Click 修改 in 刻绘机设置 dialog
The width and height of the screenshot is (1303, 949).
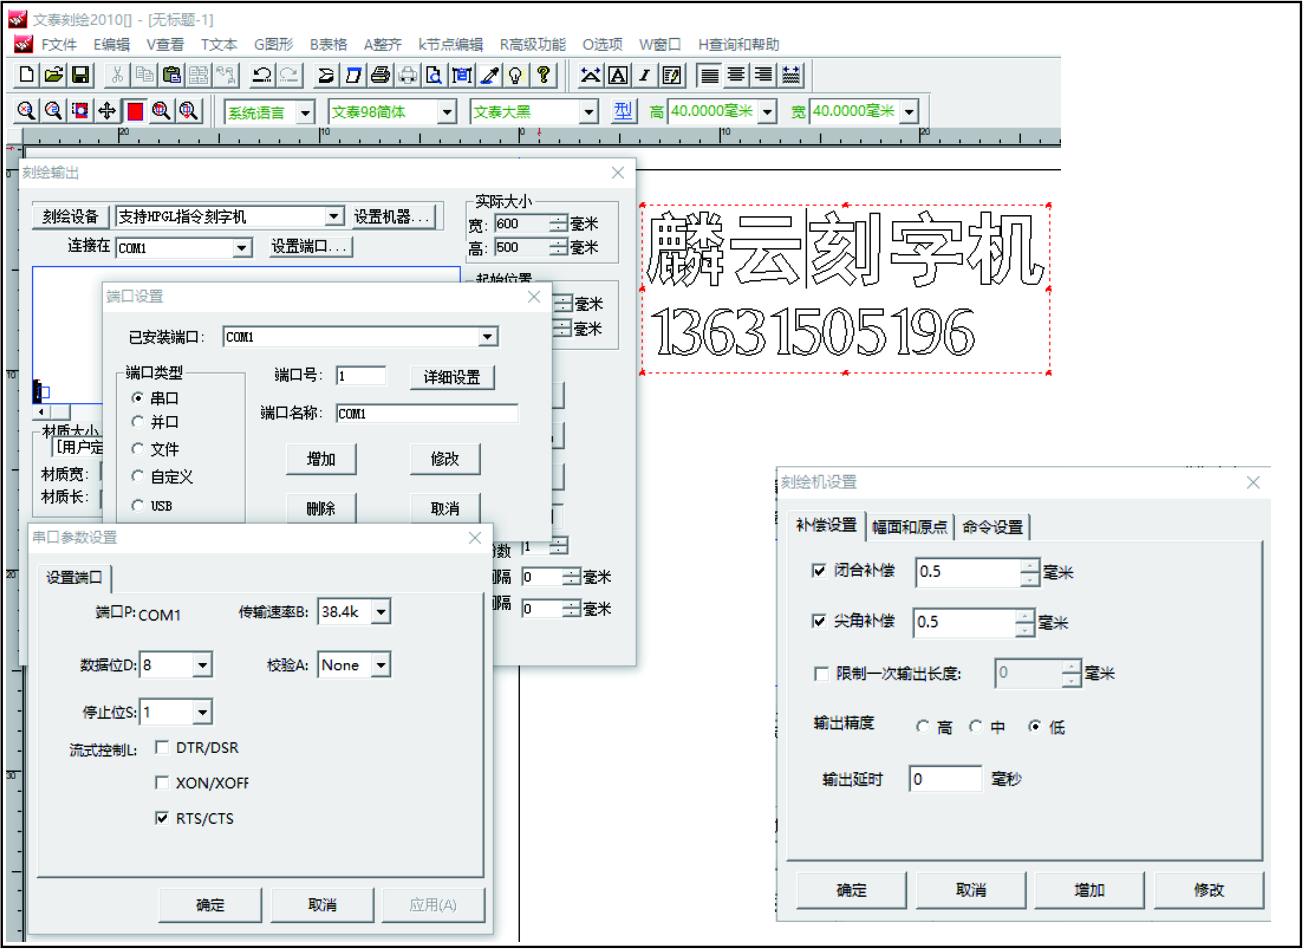click(1209, 890)
